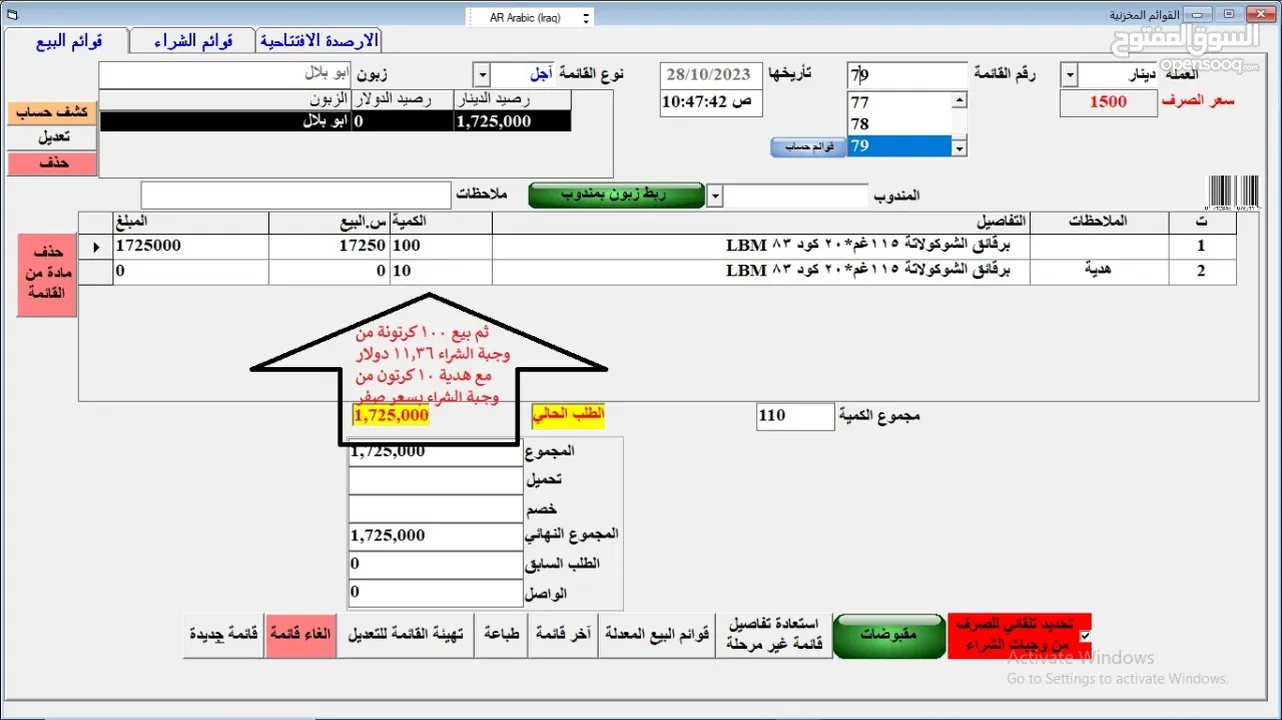Select highlighted invoice 79 in the list

point(899,146)
